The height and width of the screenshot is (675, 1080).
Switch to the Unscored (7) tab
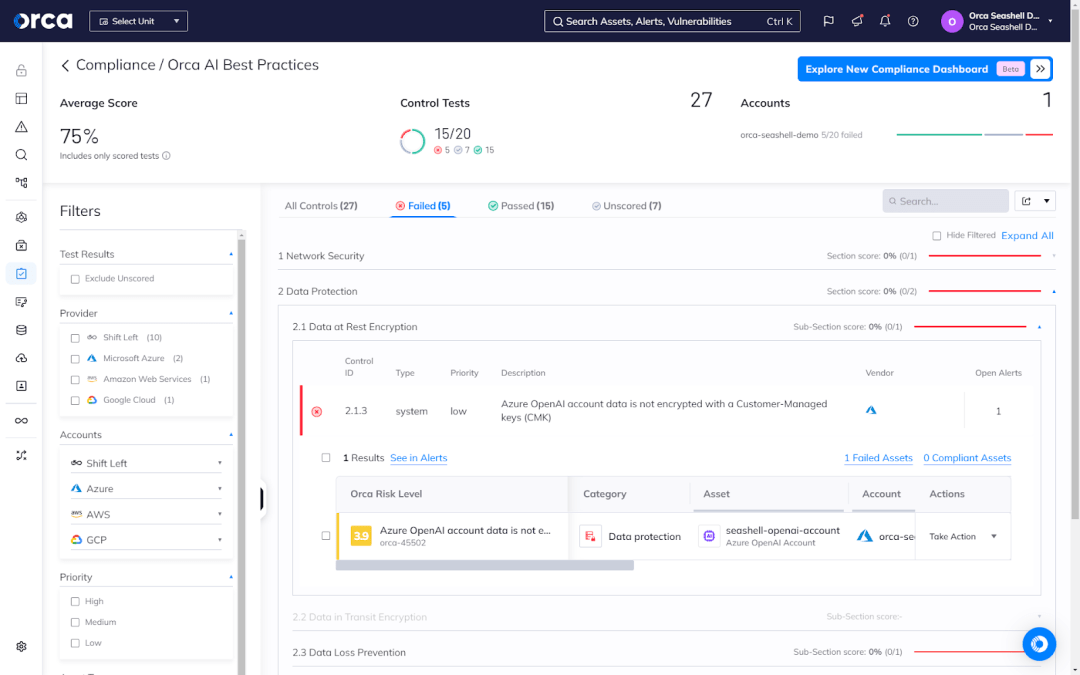(626, 206)
